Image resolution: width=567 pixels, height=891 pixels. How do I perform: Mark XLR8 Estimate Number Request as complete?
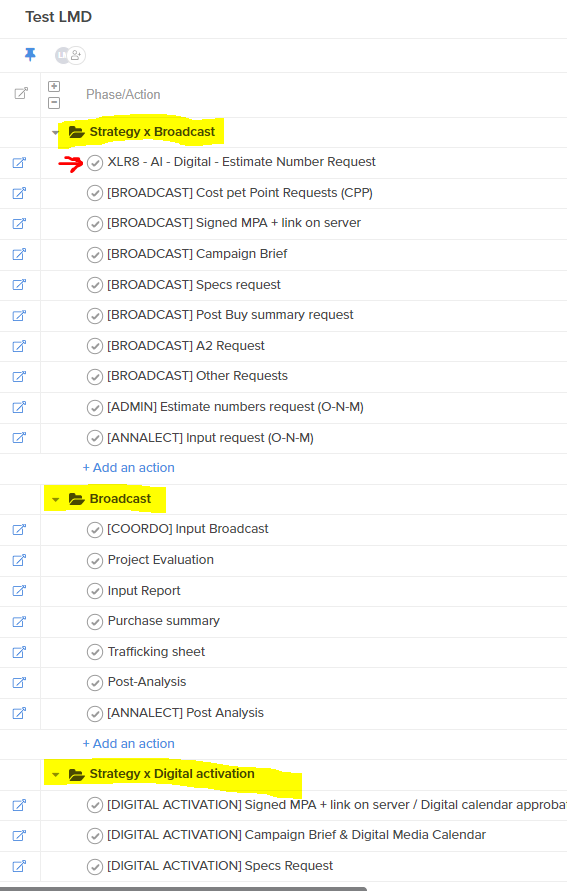pos(95,163)
